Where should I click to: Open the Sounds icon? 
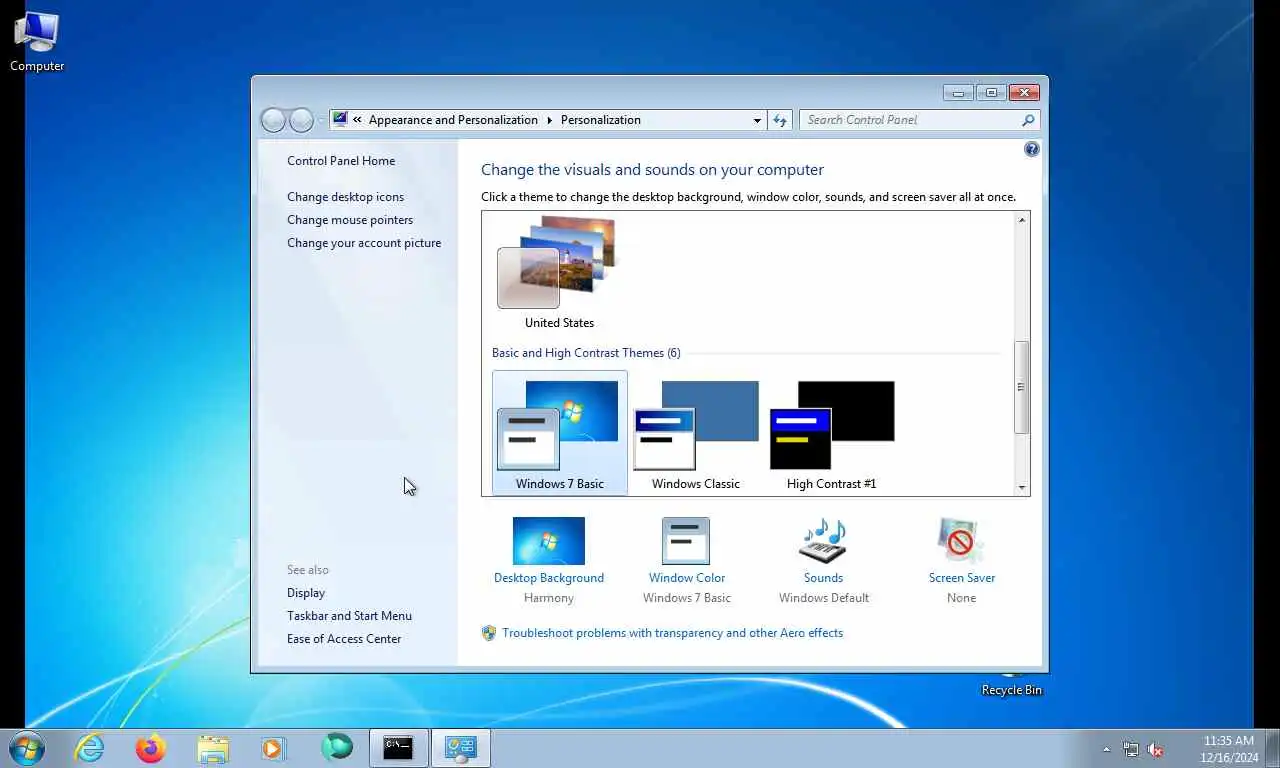click(823, 541)
